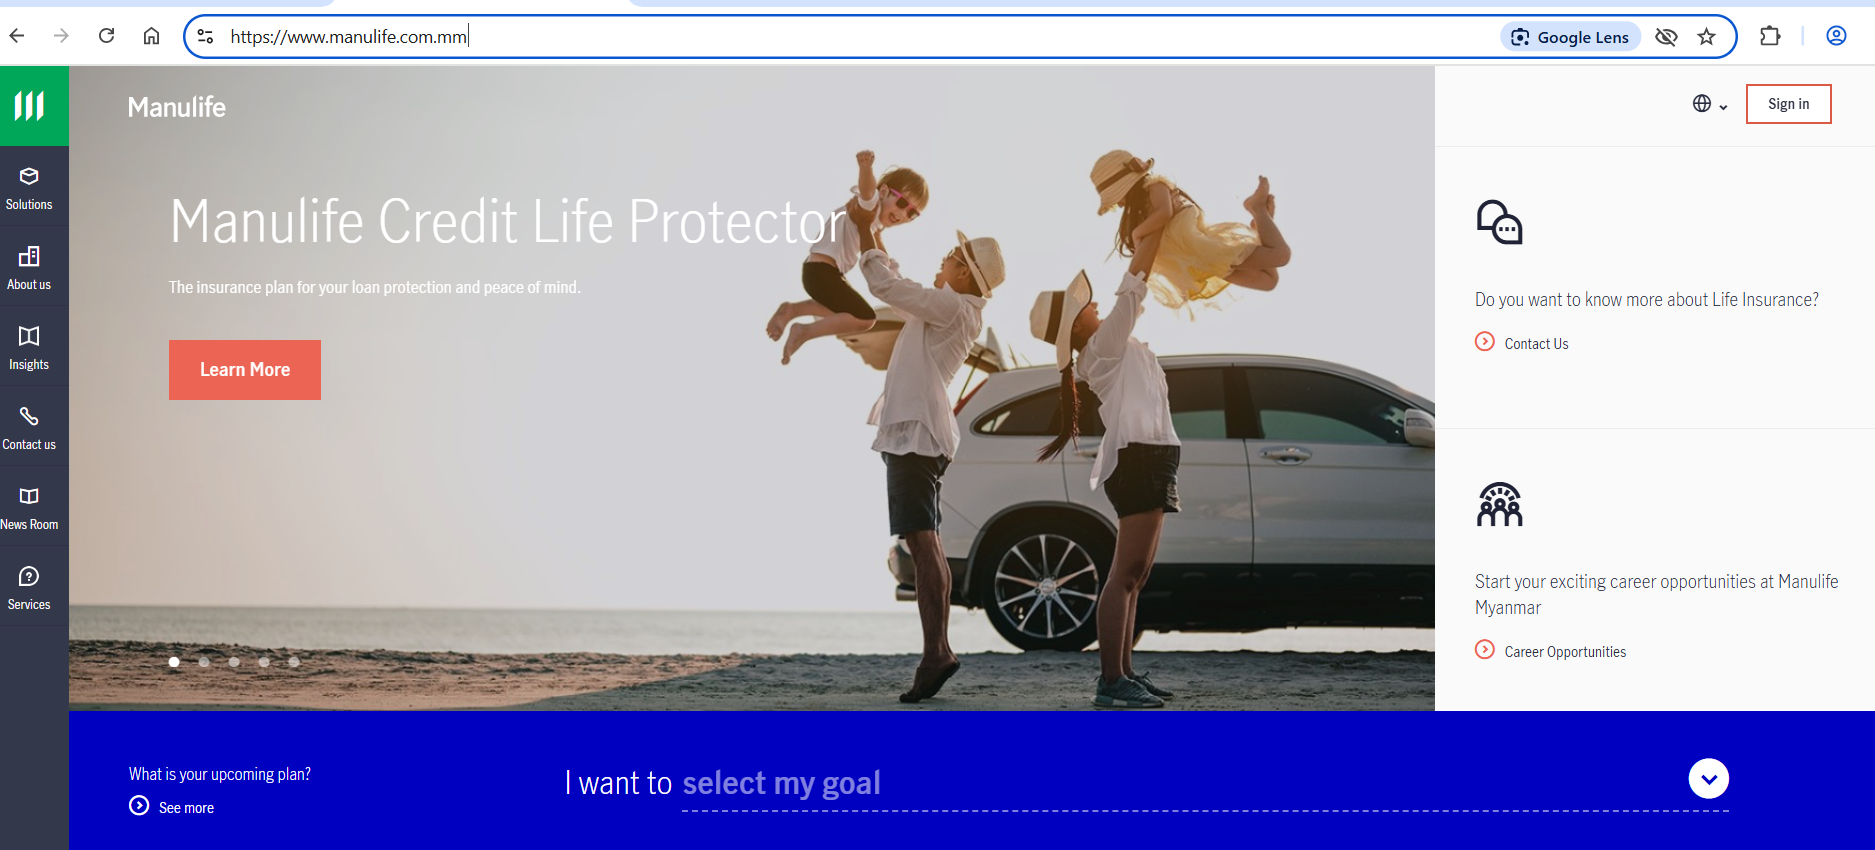This screenshot has height=850, width=1875.
Task: Open the About us sidebar menu
Action: click(x=29, y=268)
